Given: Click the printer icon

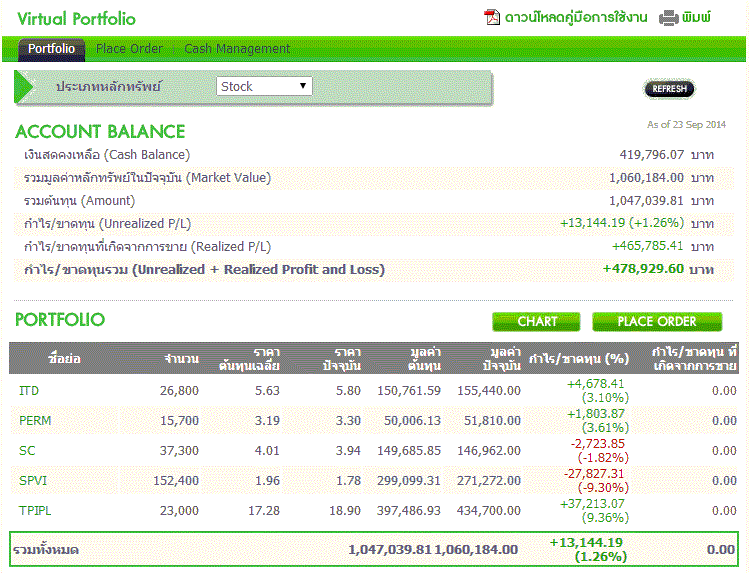Looking at the screenshot, I should (x=669, y=17).
